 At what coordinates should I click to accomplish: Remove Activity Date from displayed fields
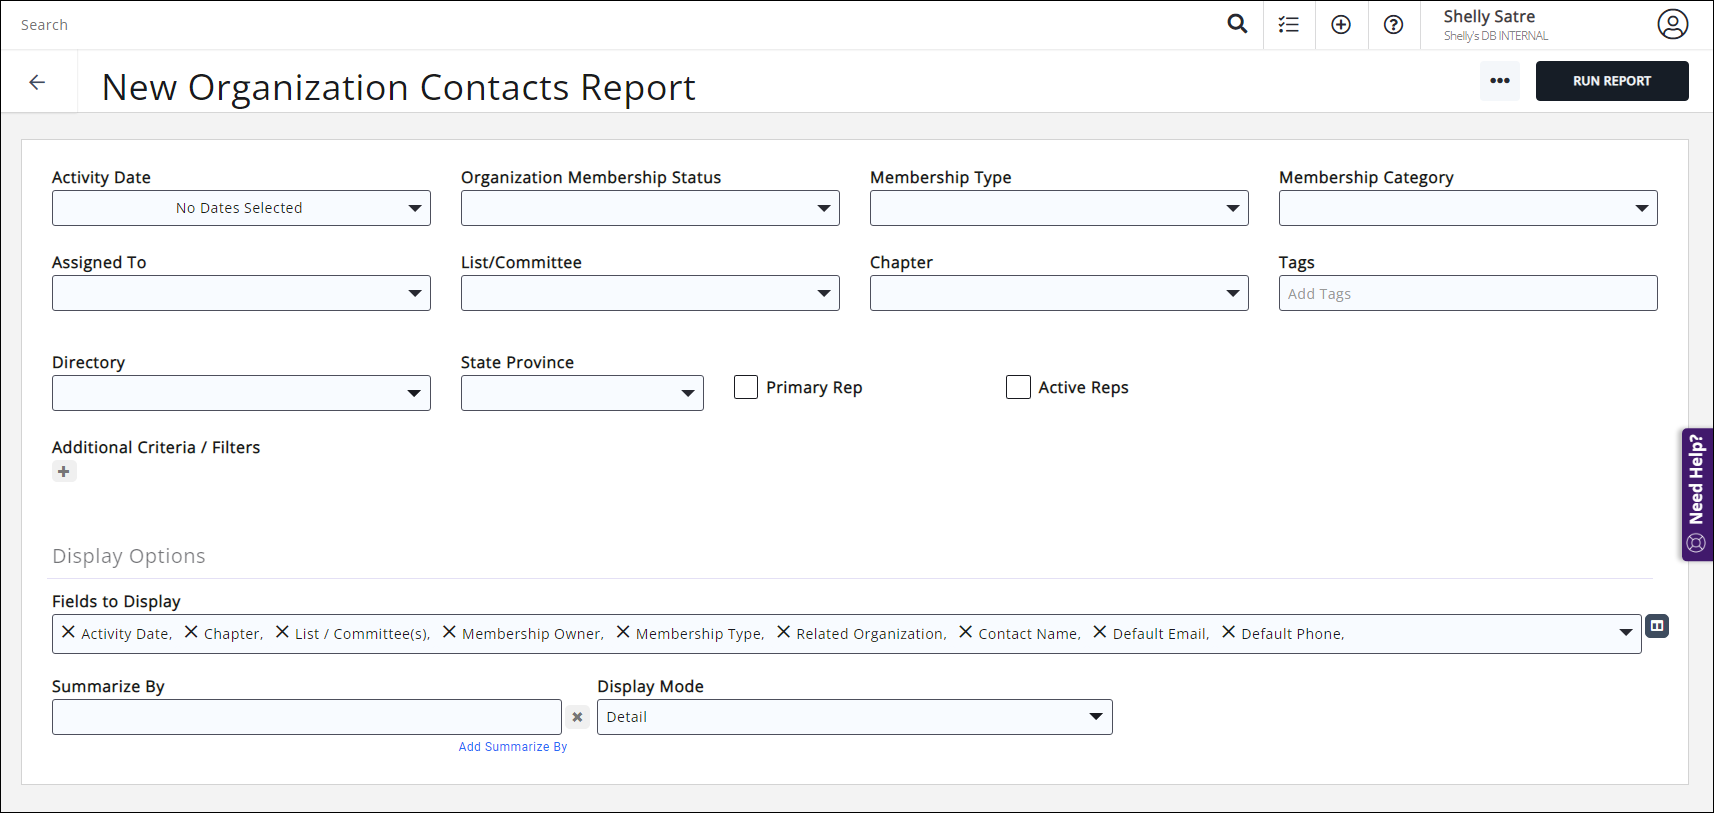(x=68, y=632)
